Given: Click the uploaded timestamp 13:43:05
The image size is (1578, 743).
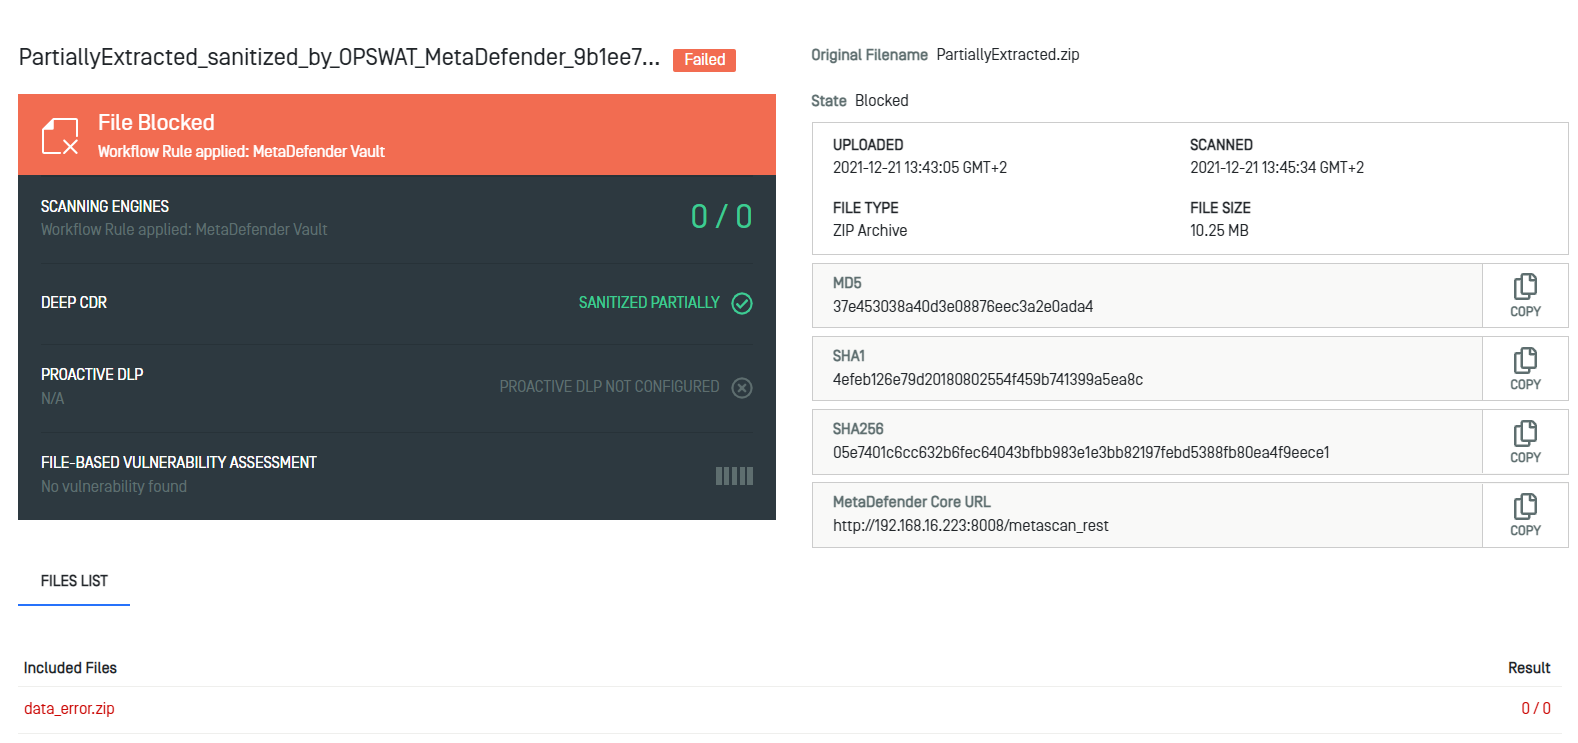Looking at the screenshot, I should [x=920, y=168].
